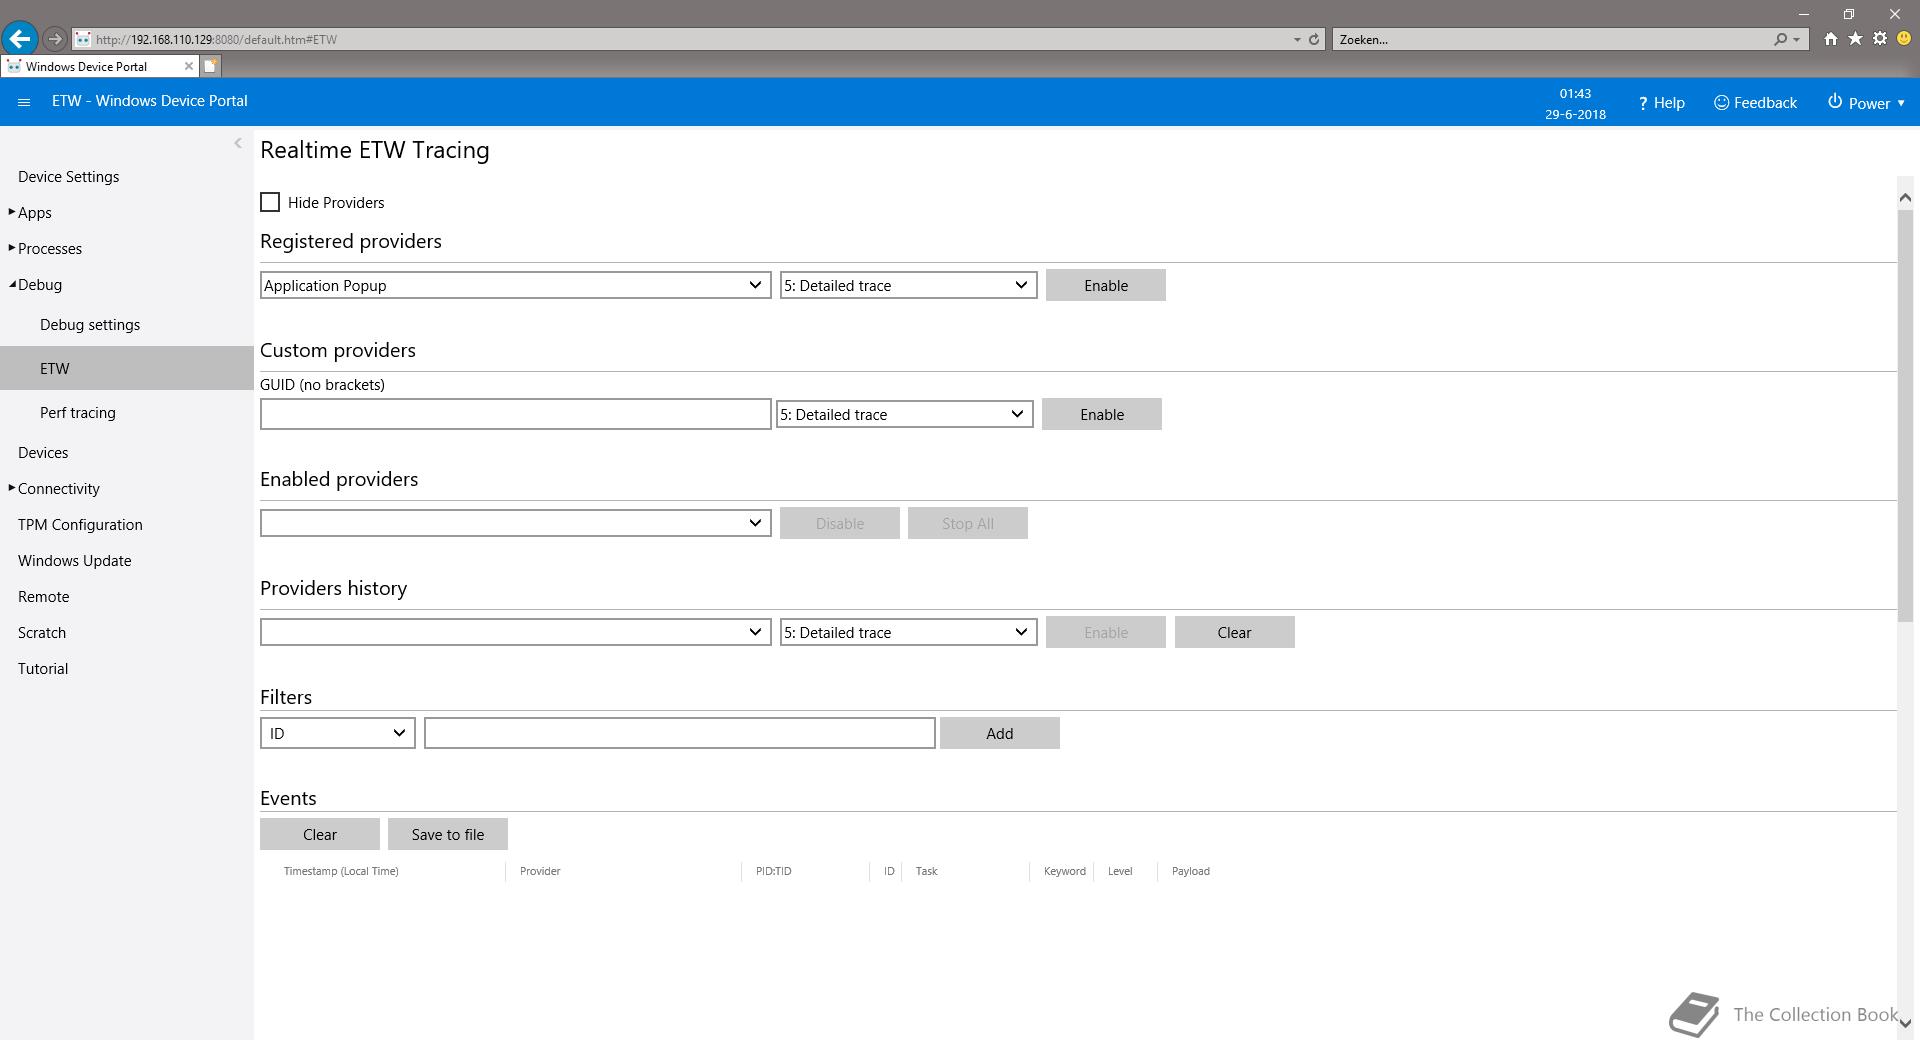This screenshot has width=1920, height=1040.
Task: Click the browser back arrow
Action: click(20, 39)
